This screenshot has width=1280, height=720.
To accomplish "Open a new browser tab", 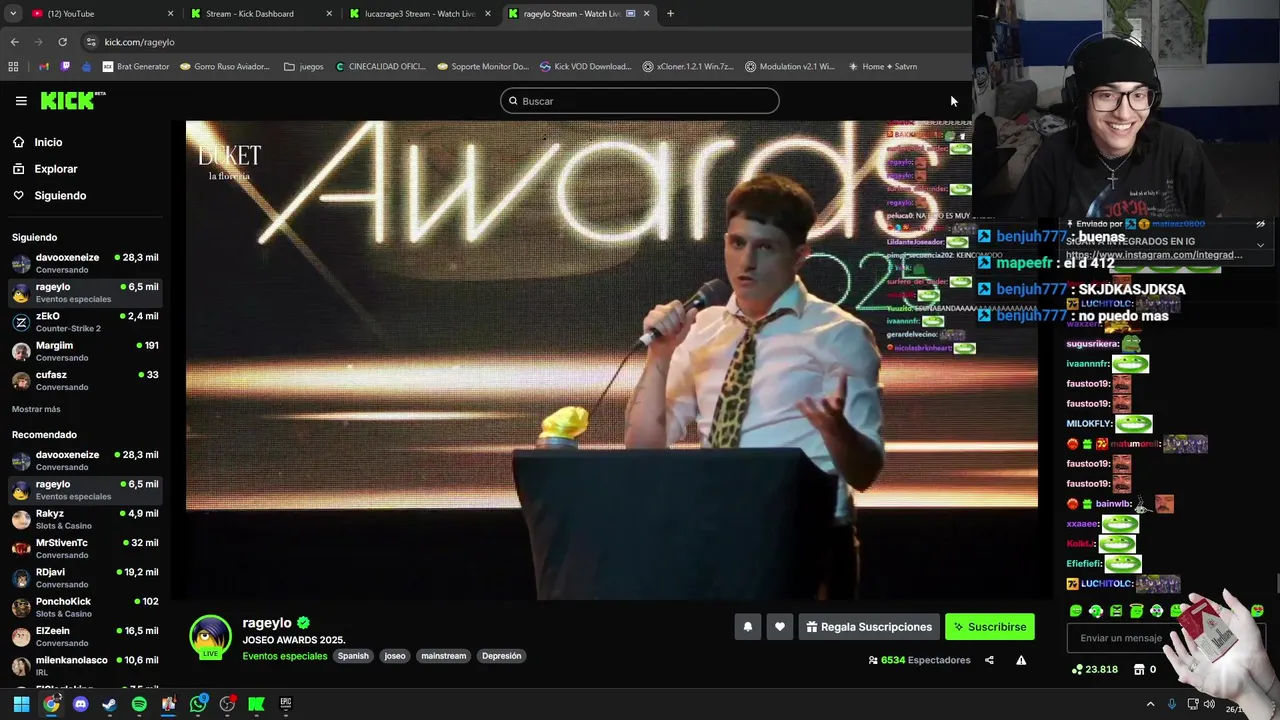I will (x=670, y=13).
